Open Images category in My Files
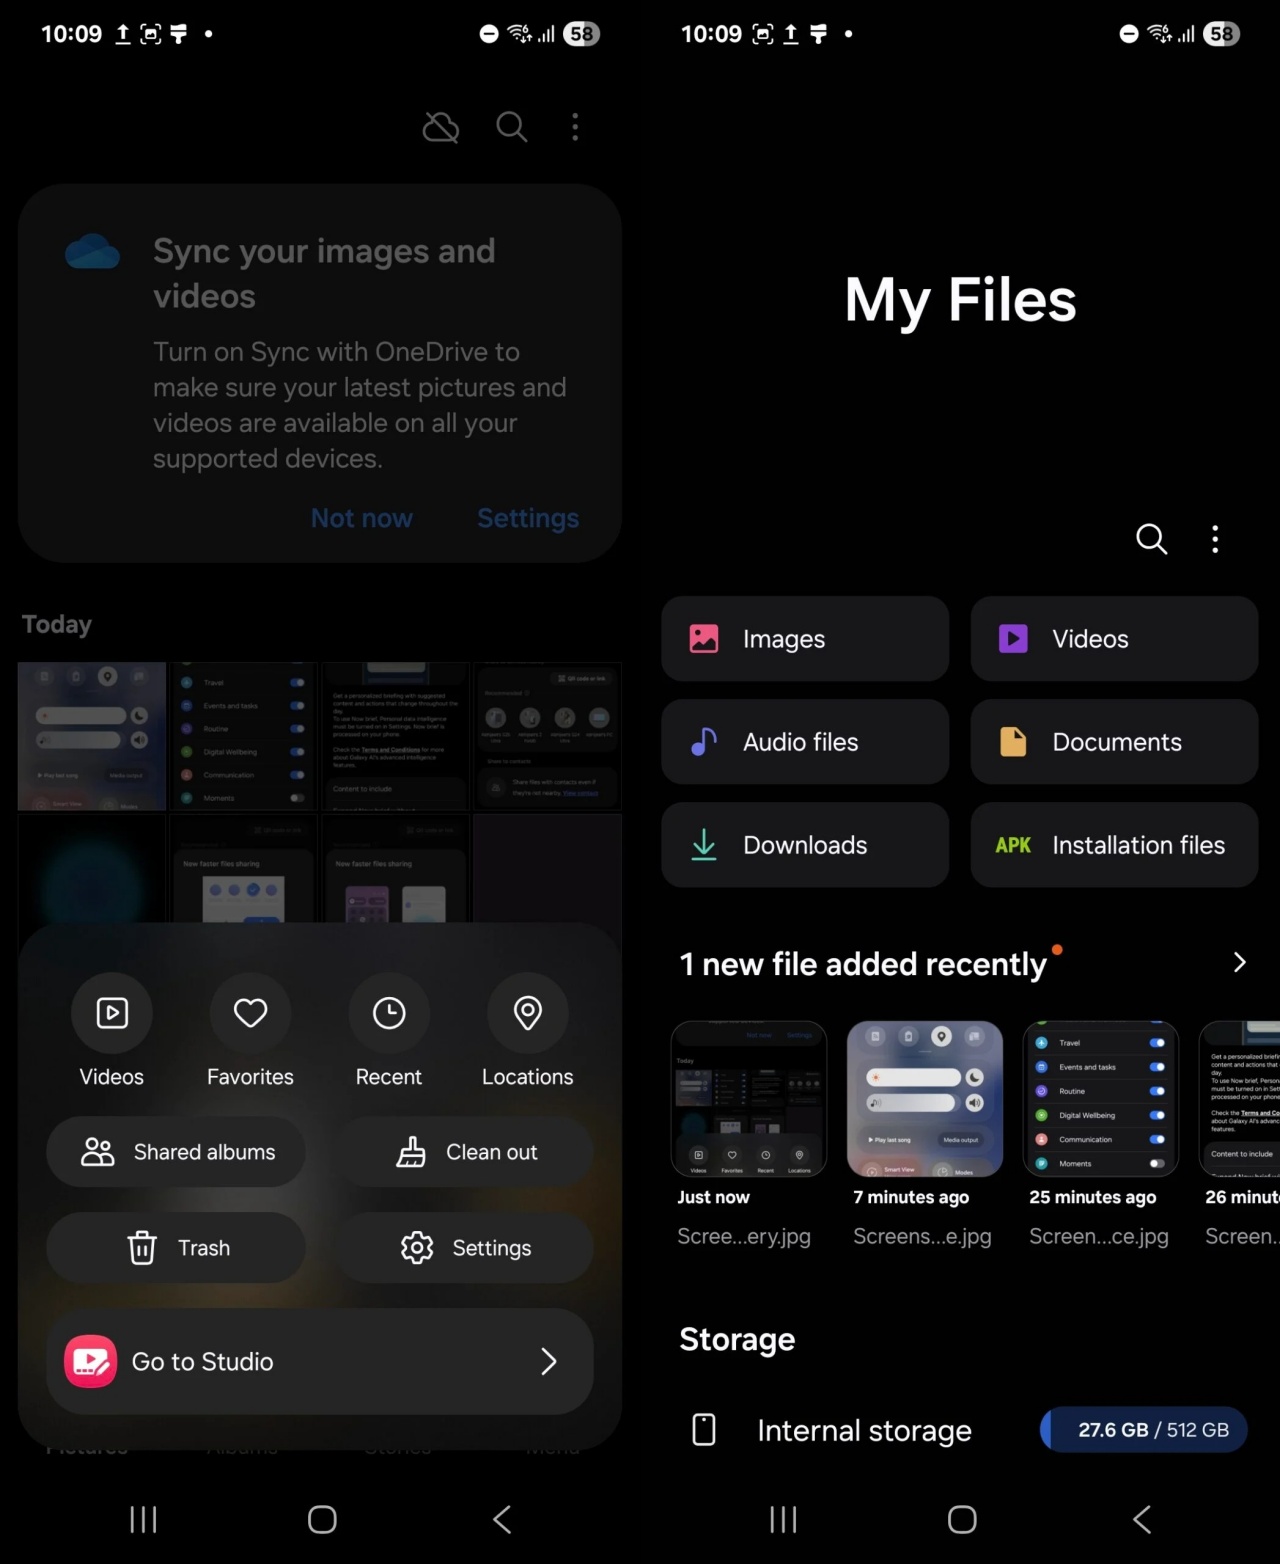Screen dimensions: 1280x1564 805,639
